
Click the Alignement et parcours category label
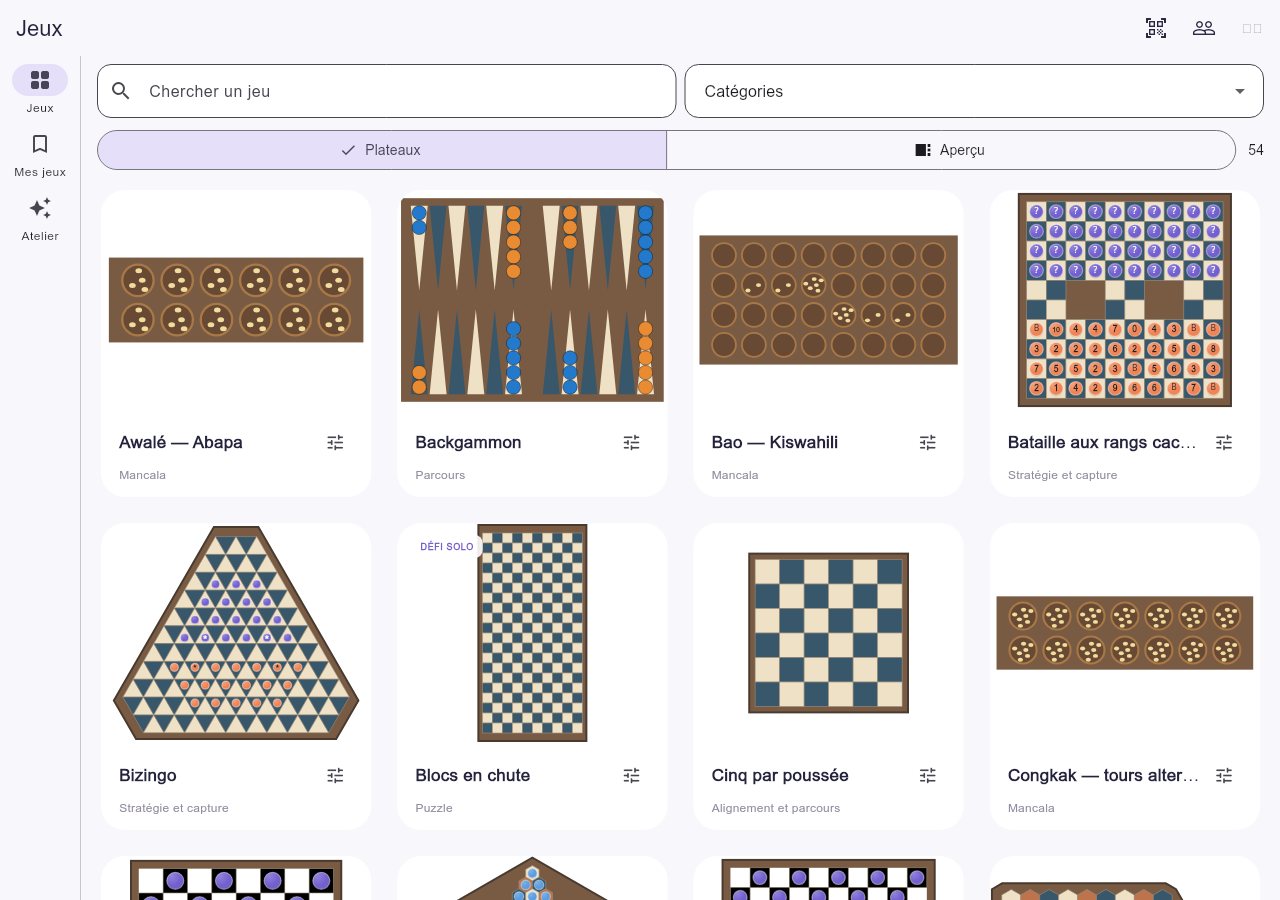pyautogui.click(x=776, y=808)
